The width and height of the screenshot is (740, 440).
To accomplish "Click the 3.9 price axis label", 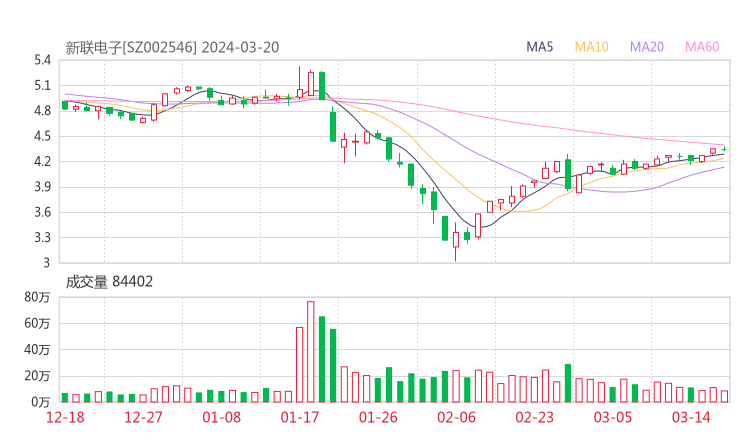I will (42, 187).
